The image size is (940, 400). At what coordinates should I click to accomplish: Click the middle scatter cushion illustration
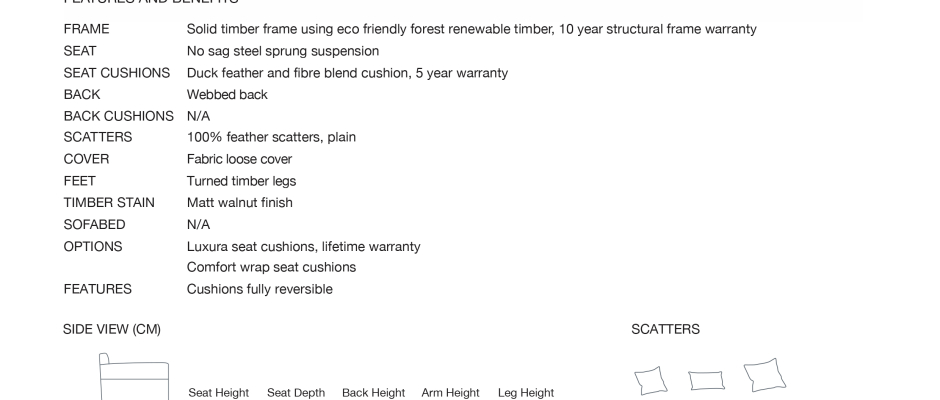tap(706, 380)
